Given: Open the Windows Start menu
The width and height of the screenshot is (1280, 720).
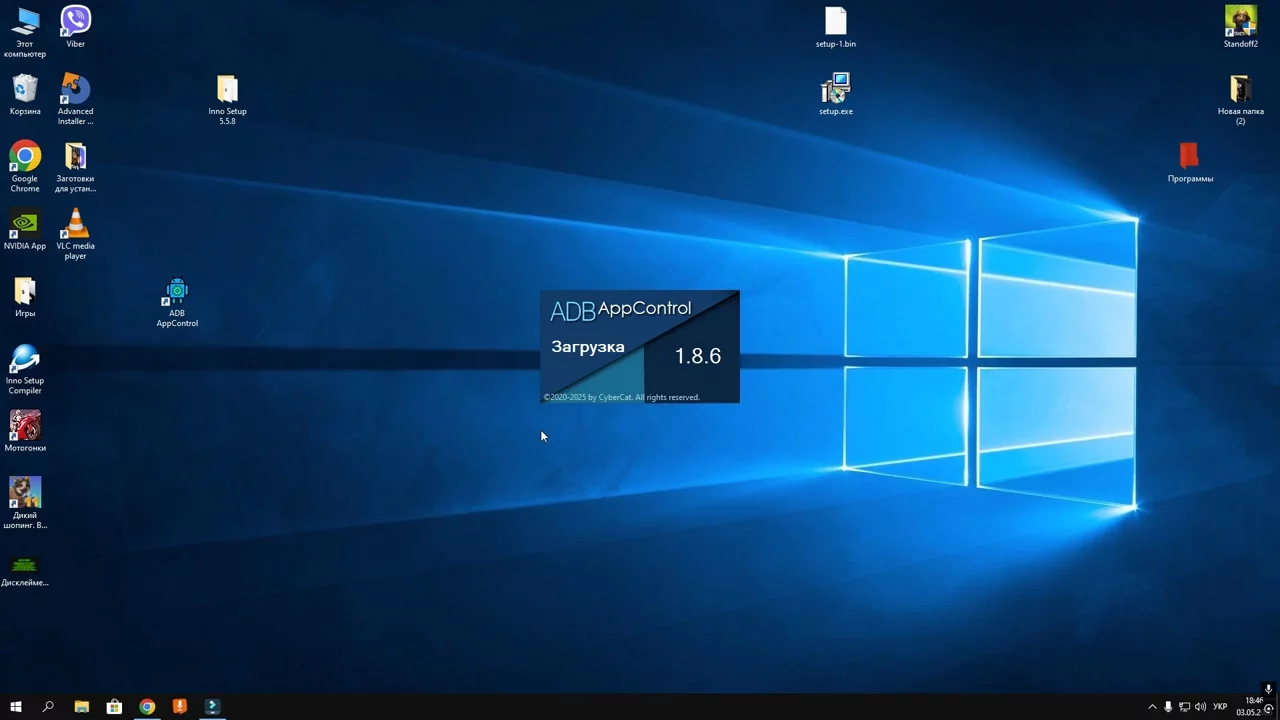Looking at the screenshot, I should (x=16, y=707).
